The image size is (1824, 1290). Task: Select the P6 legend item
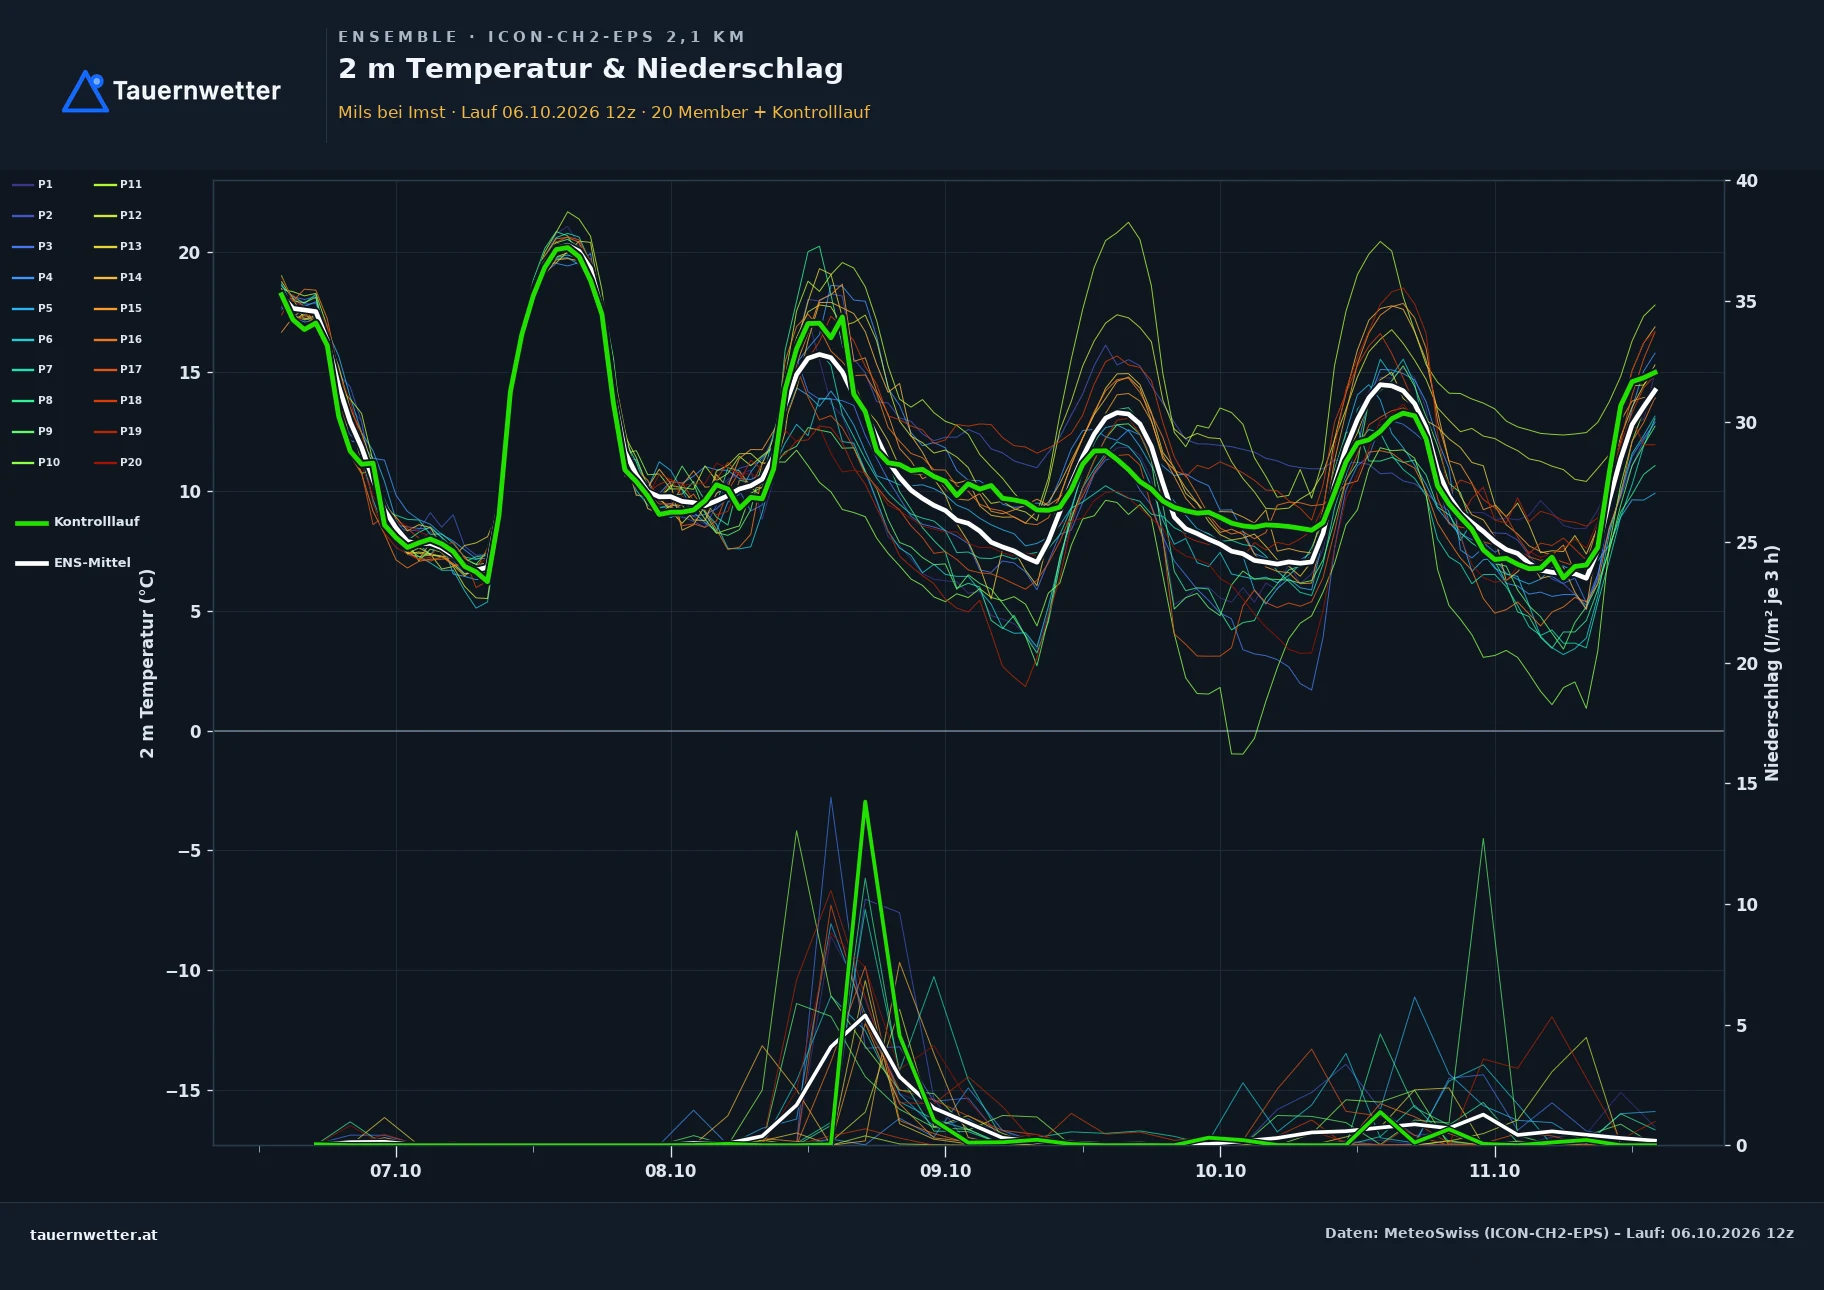coord(32,339)
